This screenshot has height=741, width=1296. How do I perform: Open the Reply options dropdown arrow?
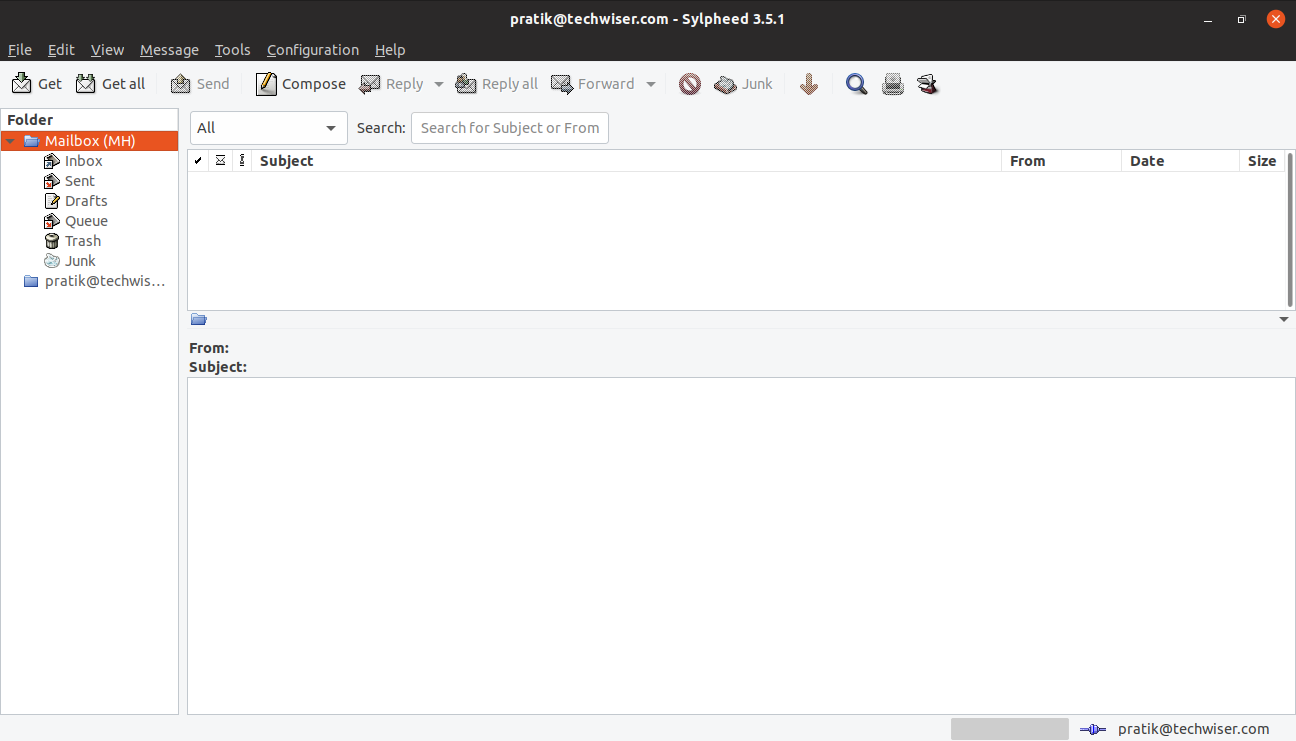point(438,84)
